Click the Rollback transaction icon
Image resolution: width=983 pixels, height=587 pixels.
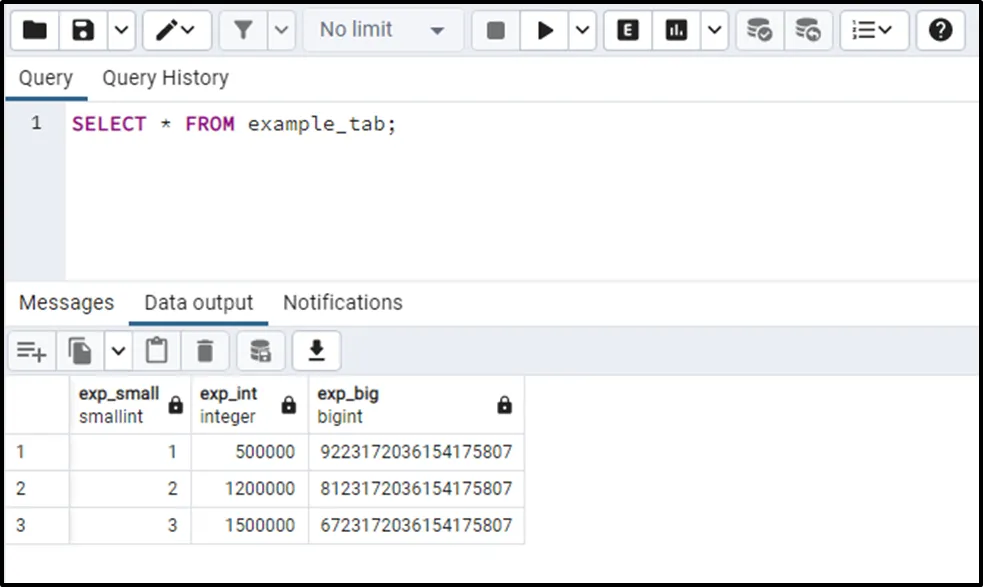pos(808,30)
